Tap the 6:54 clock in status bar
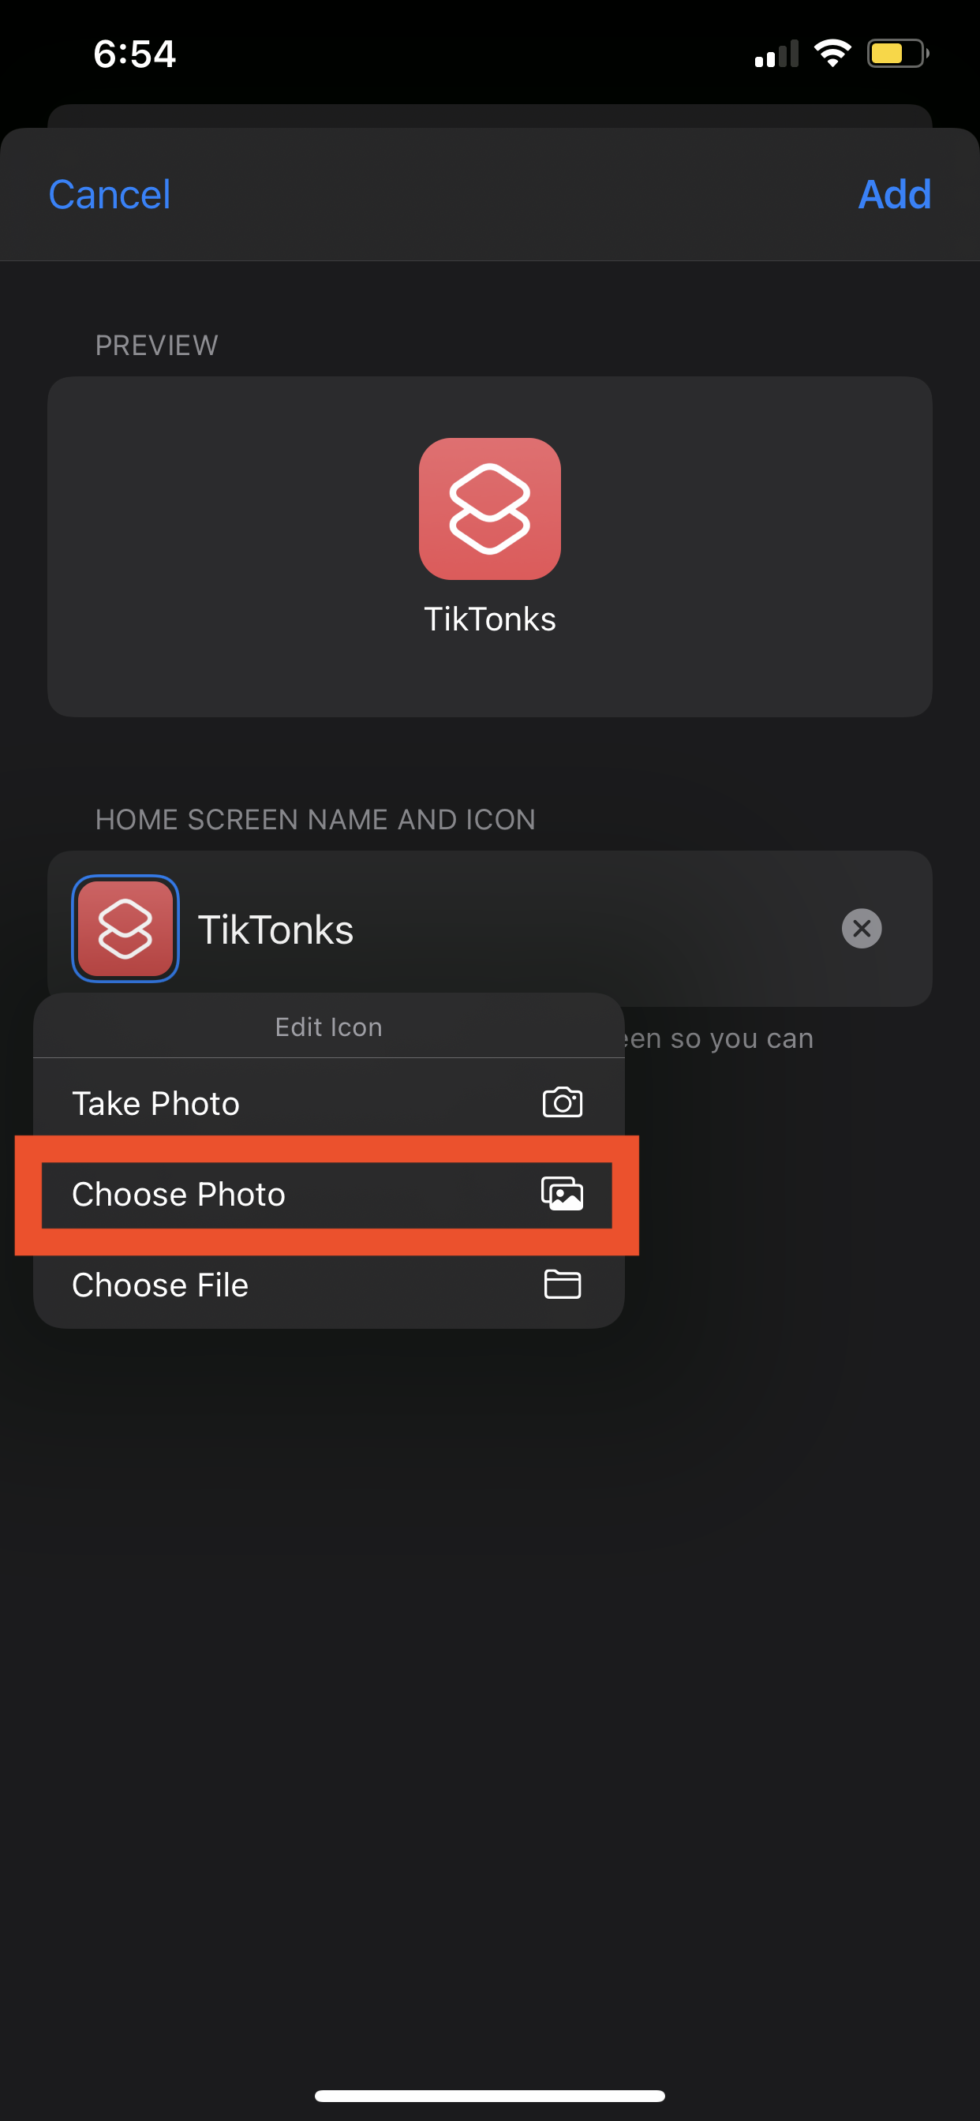The image size is (980, 2121). pos(134,54)
